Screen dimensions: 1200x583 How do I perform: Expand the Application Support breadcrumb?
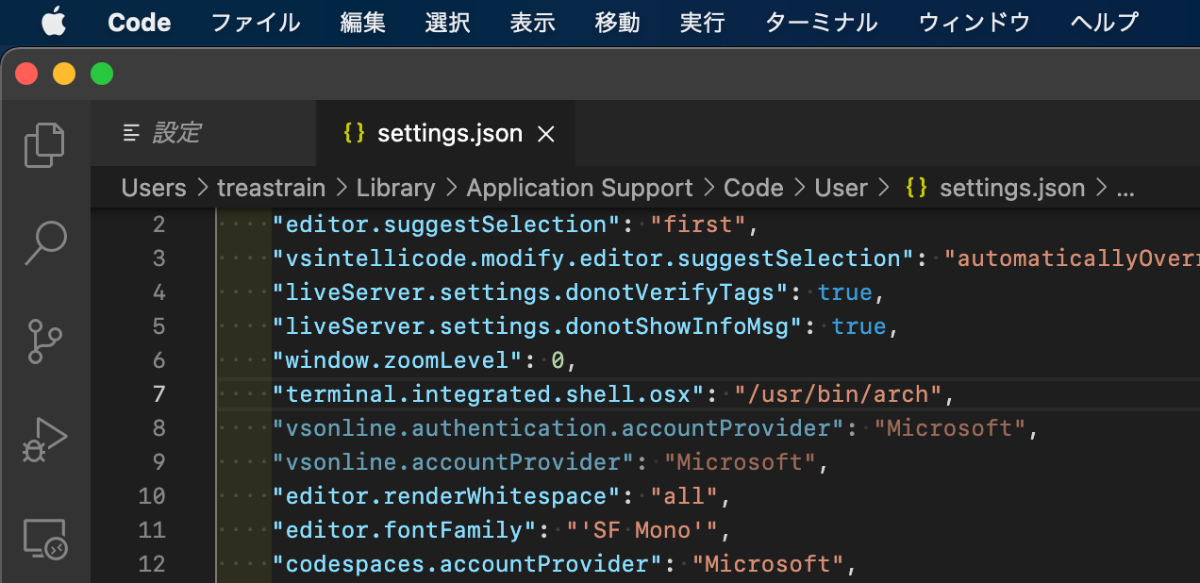click(x=579, y=188)
